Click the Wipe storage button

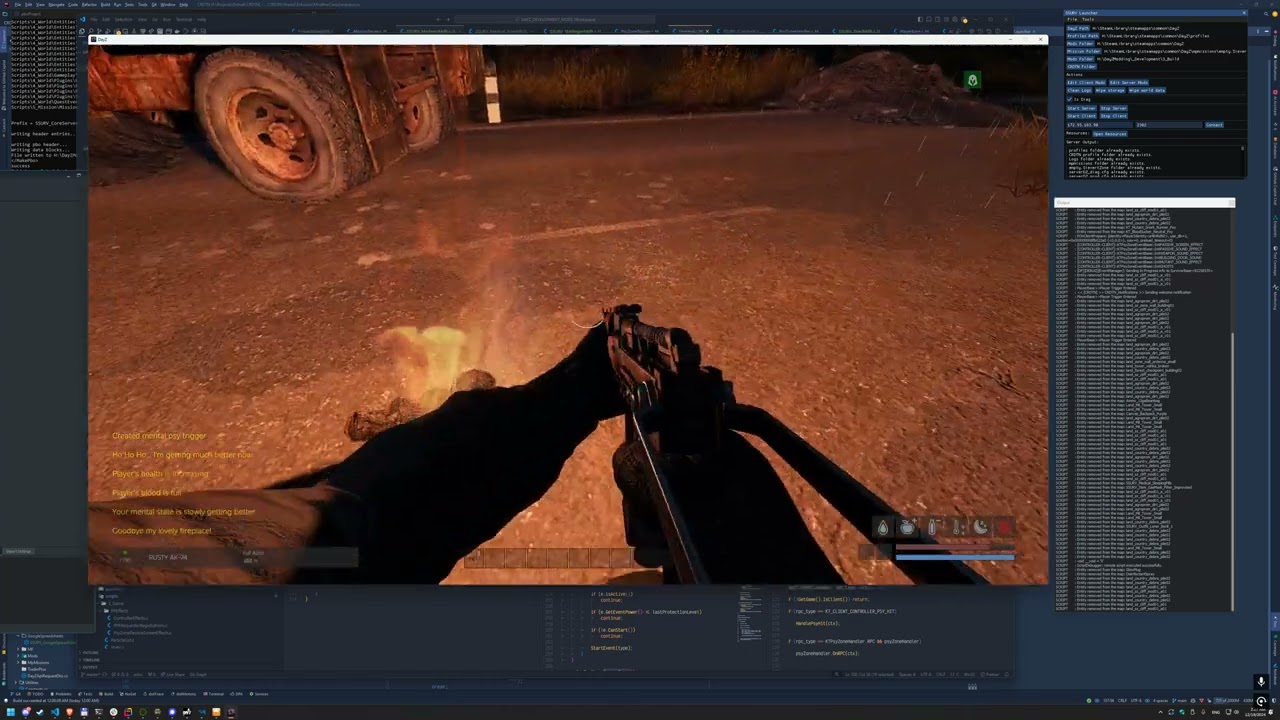(x=1110, y=90)
